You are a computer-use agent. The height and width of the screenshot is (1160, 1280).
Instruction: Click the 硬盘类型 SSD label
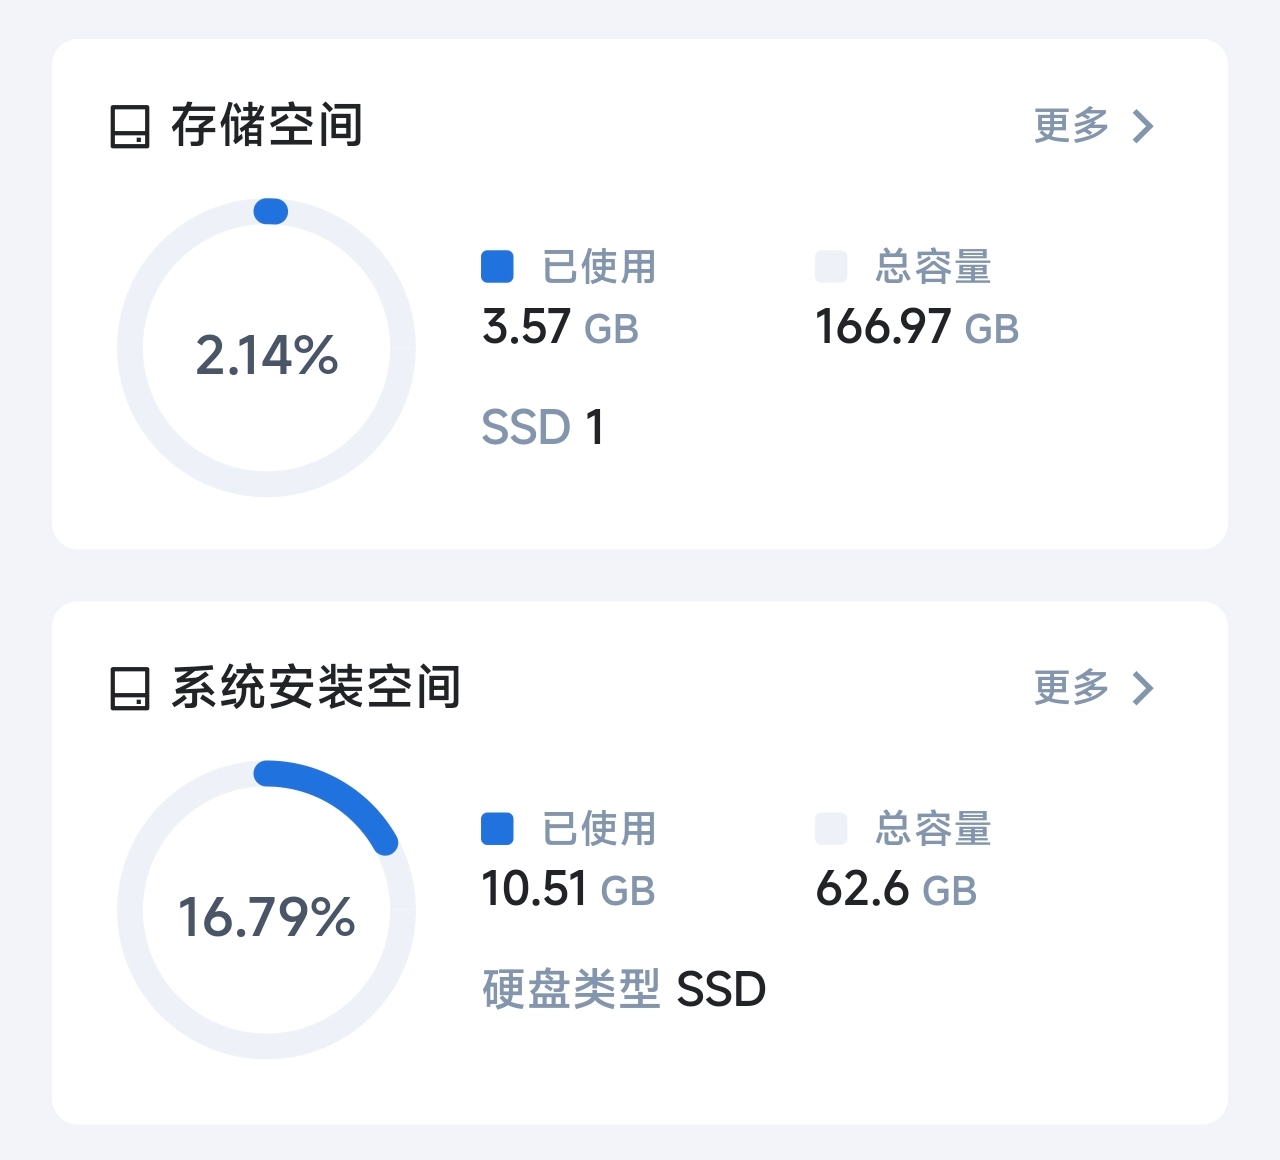coord(624,990)
